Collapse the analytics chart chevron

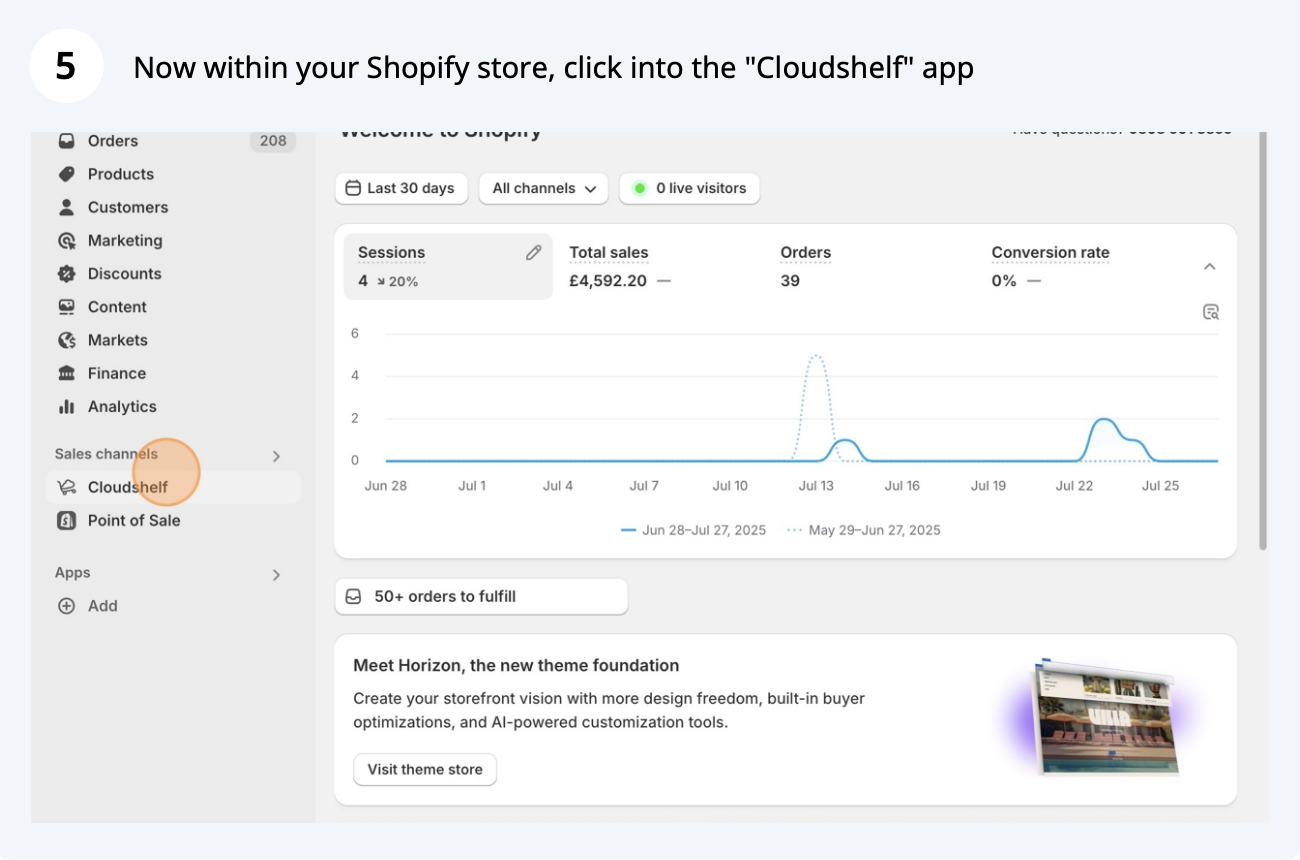[1210, 267]
